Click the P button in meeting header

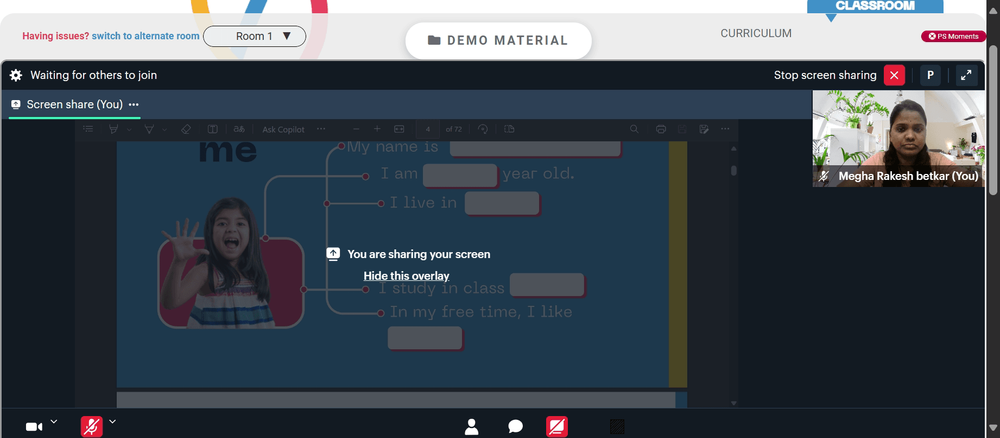930,75
